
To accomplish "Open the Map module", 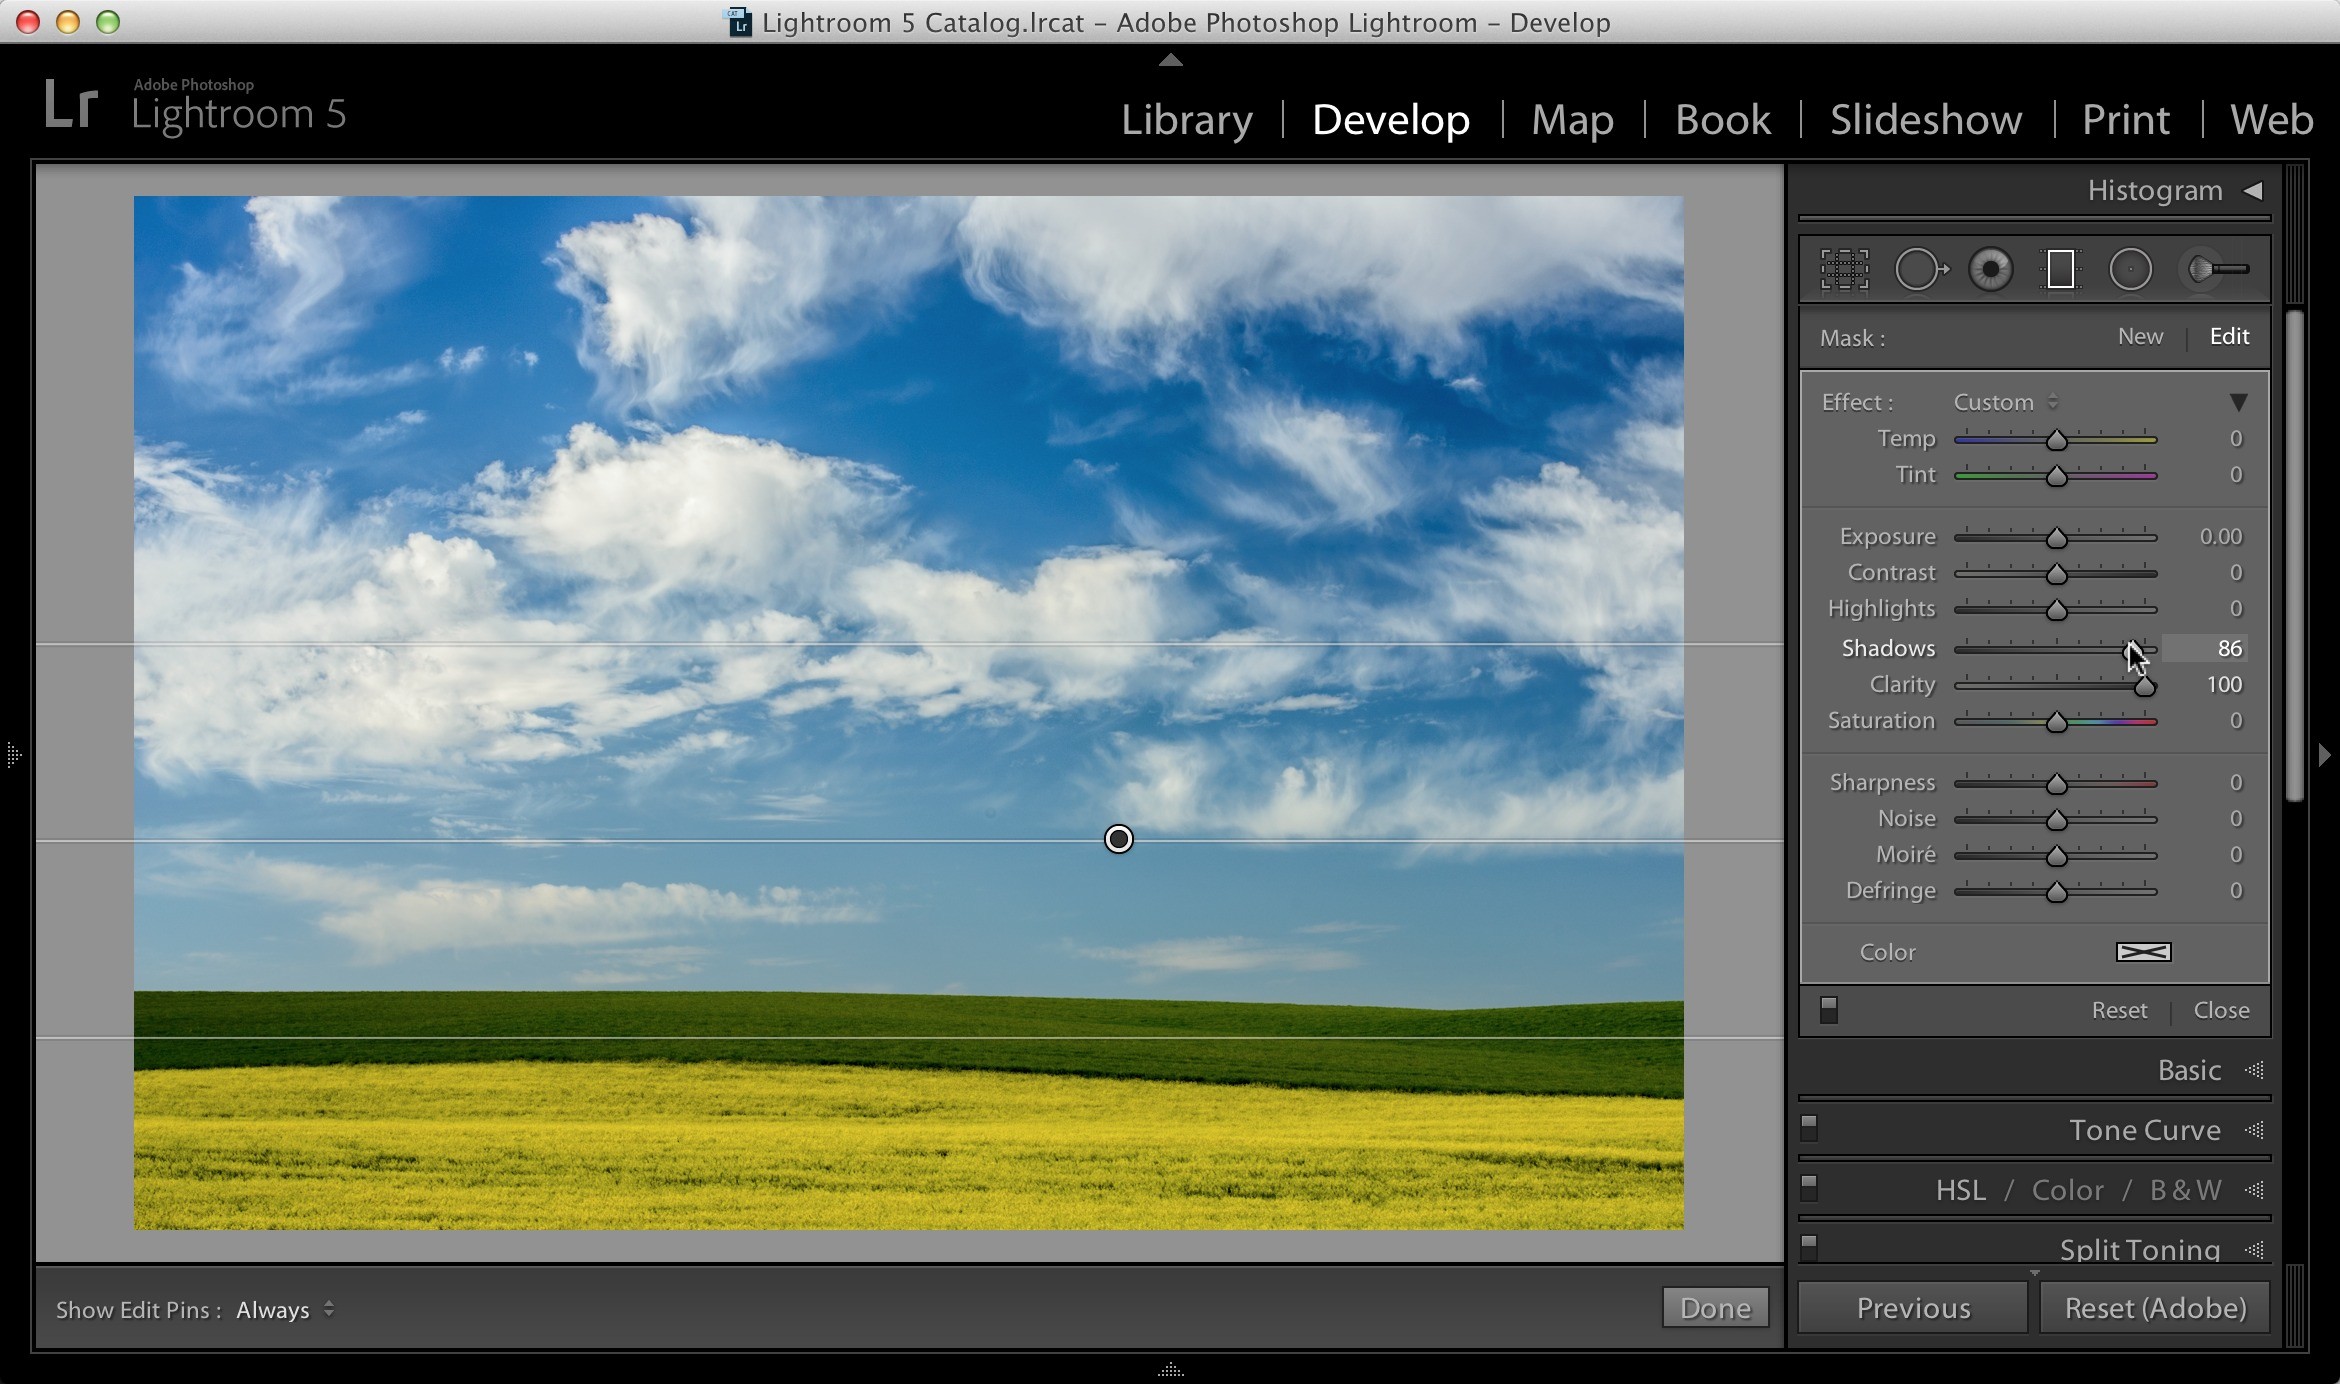I will tap(1572, 119).
